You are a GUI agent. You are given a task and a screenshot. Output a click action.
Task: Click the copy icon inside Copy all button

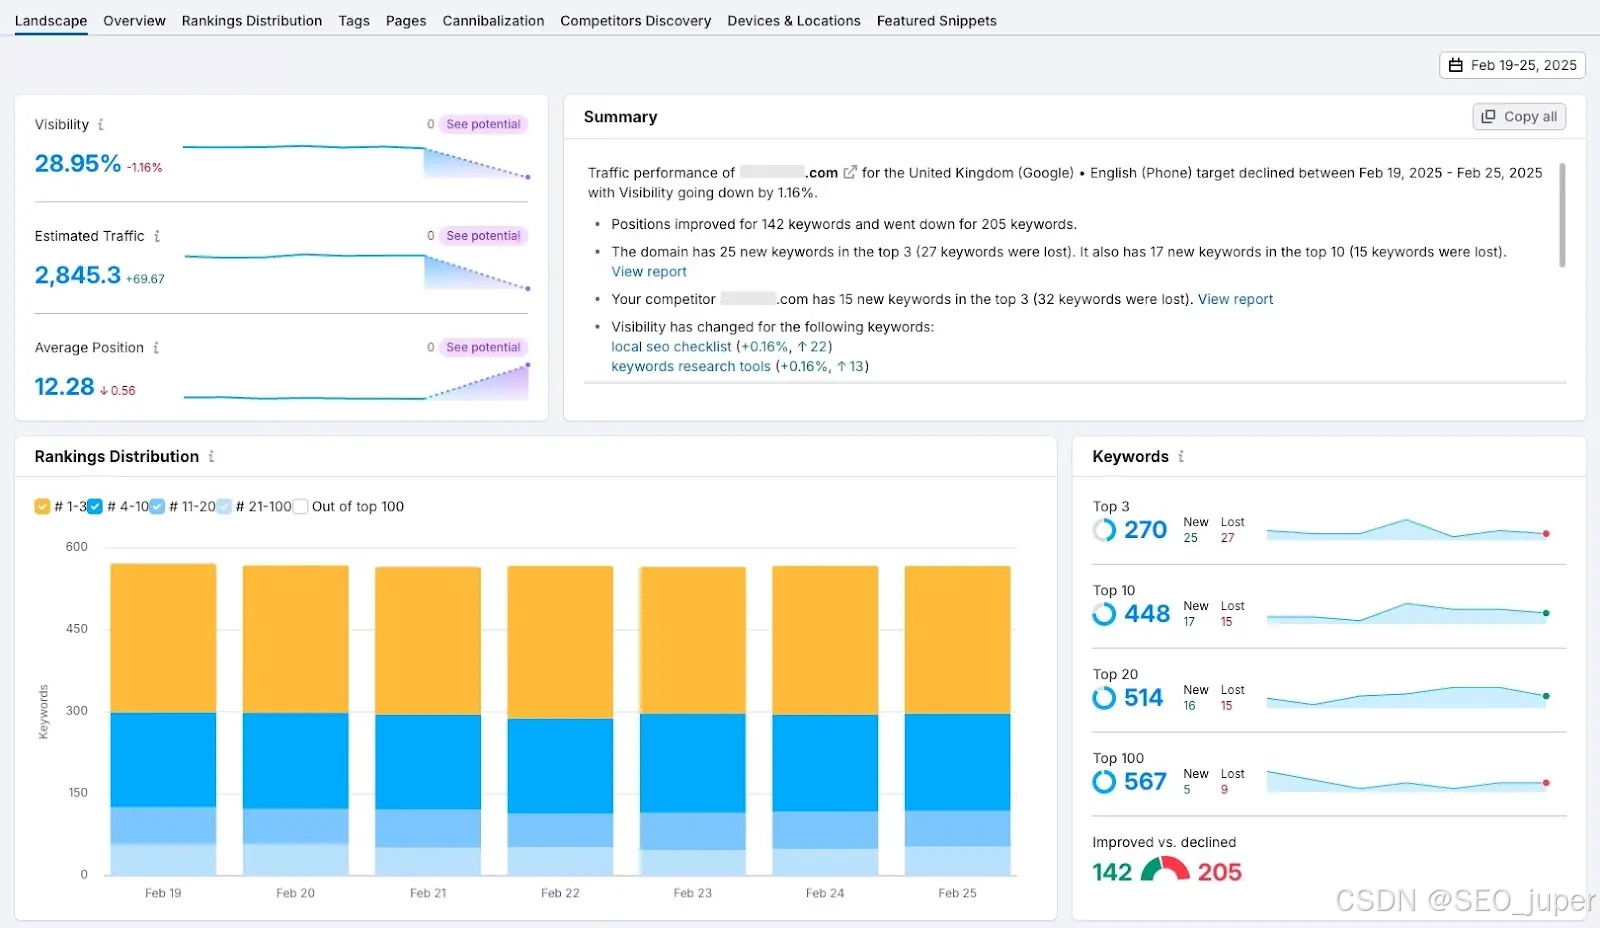coord(1488,116)
